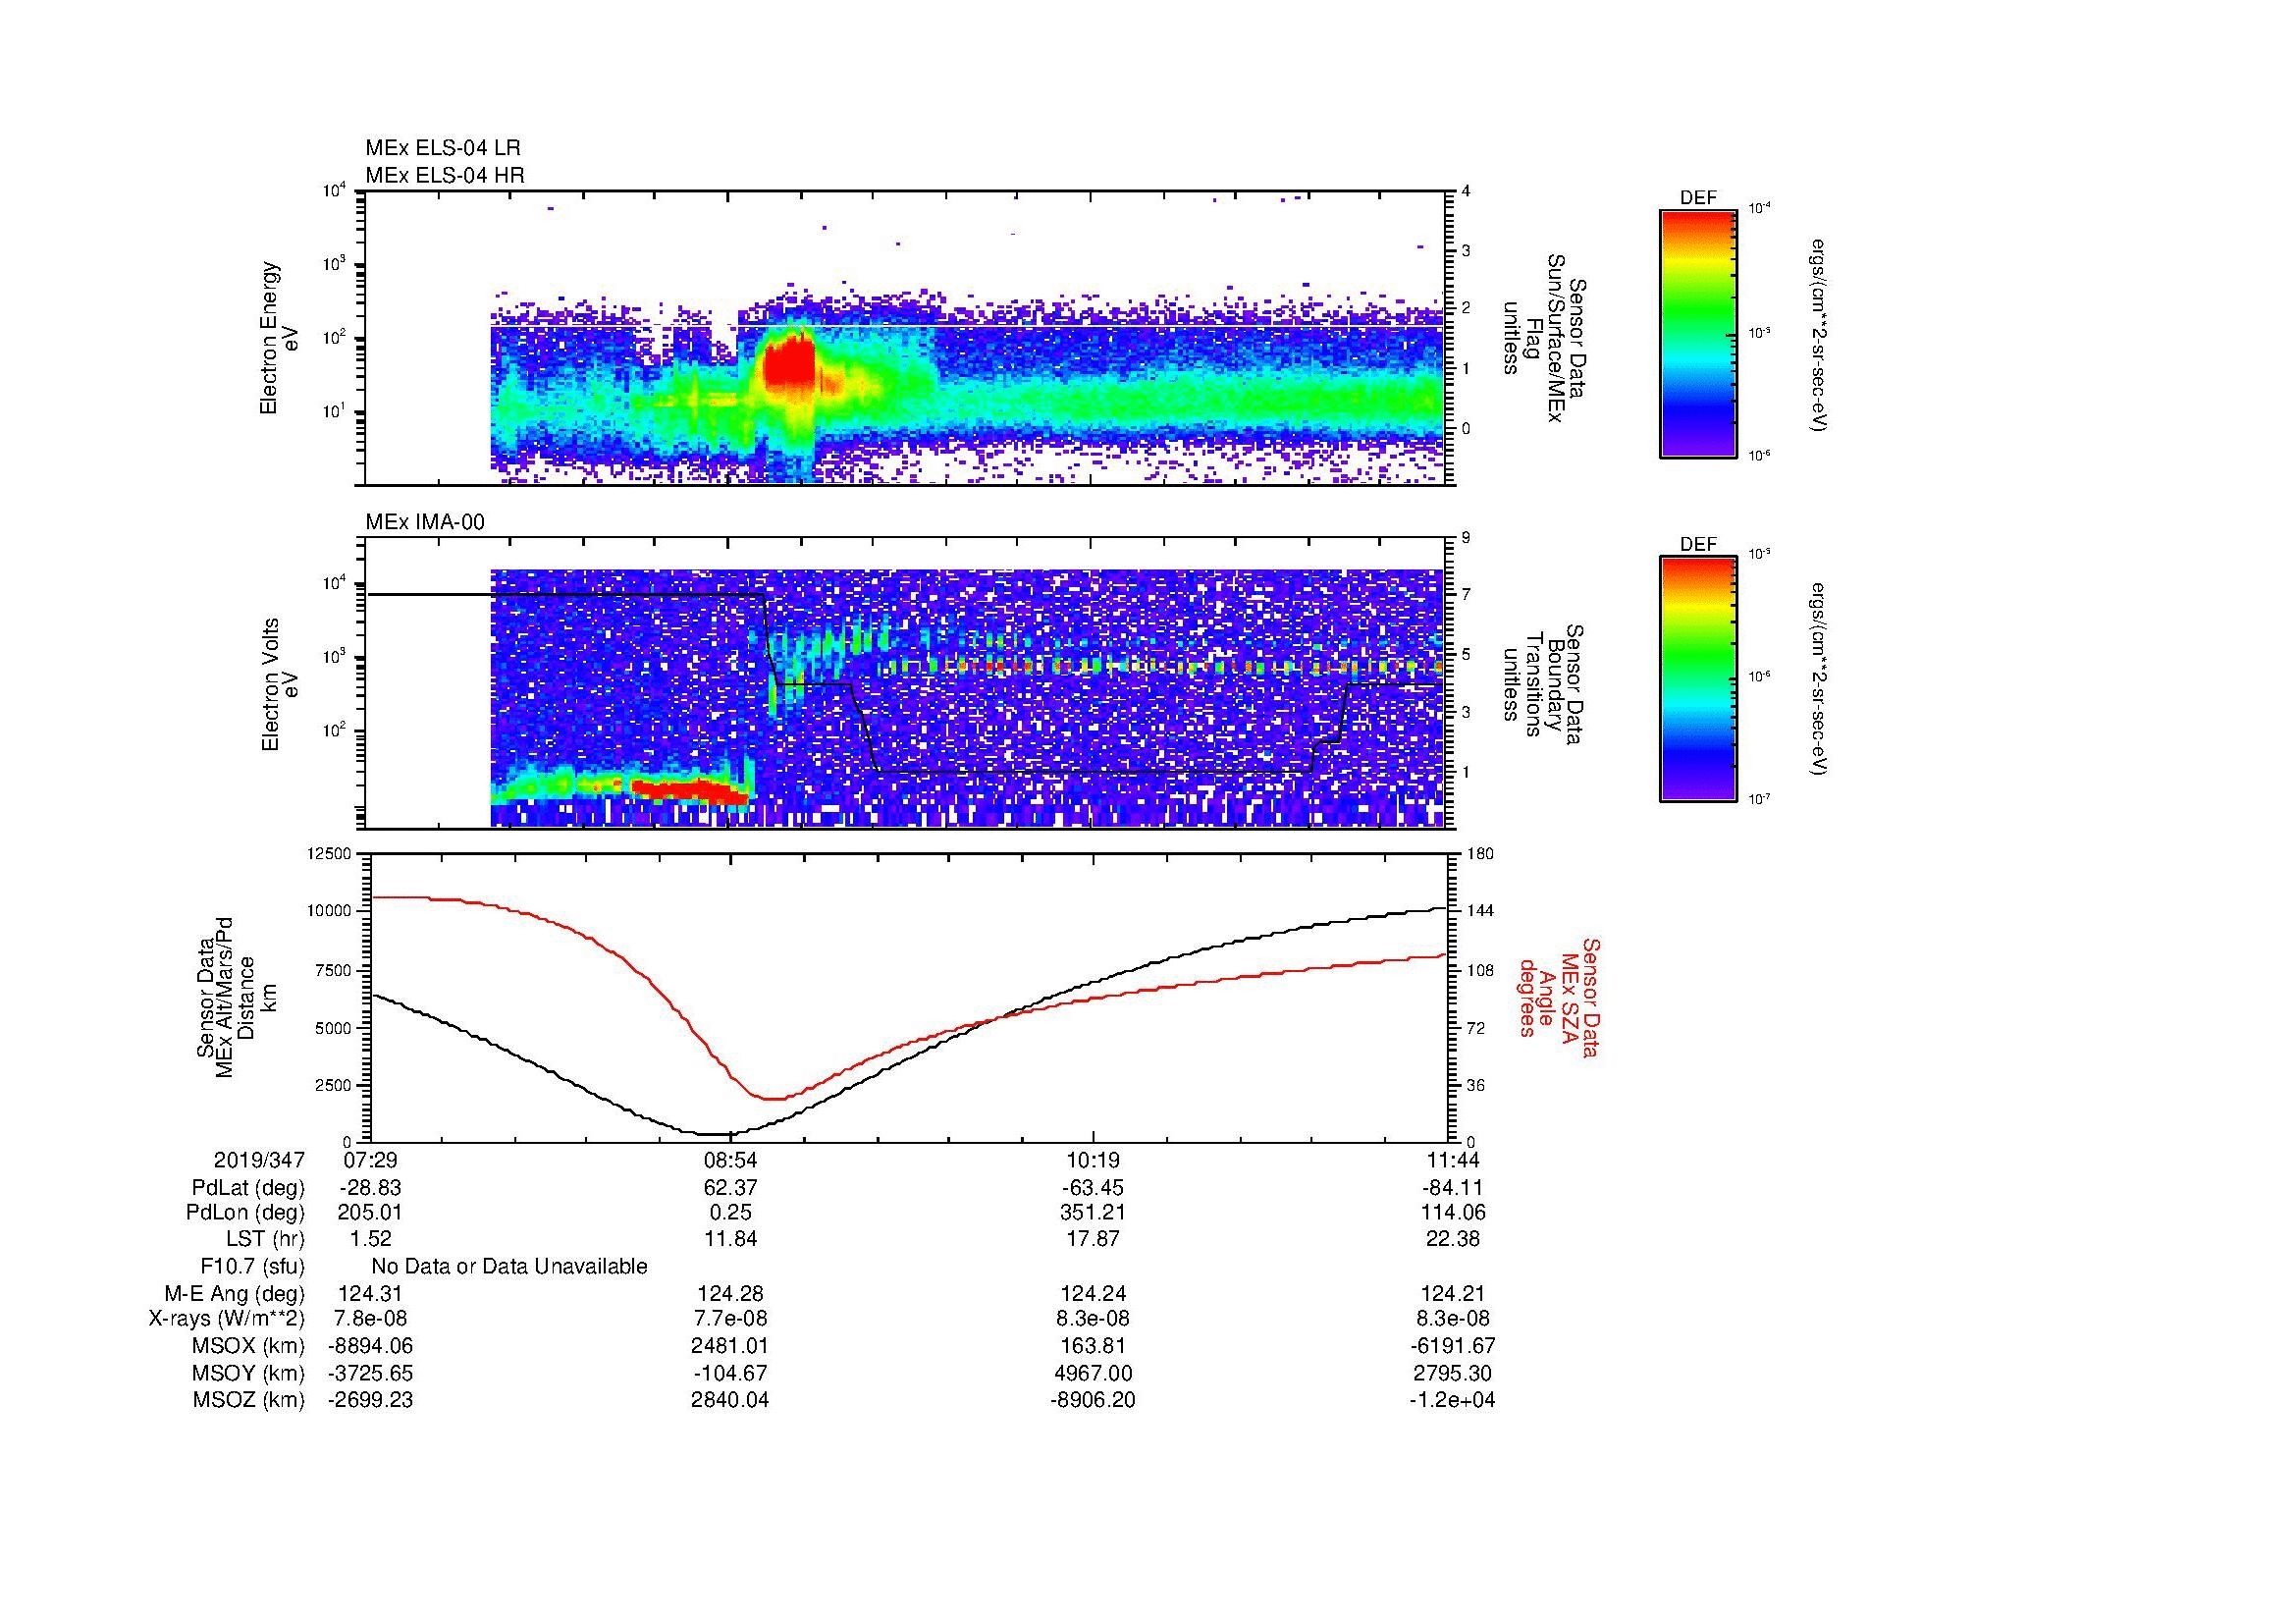The height and width of the screenshot is (1623, 2296).
Task: Click the 'M-E Ang (deg)' row label
Action: (x=235, y=1294)
